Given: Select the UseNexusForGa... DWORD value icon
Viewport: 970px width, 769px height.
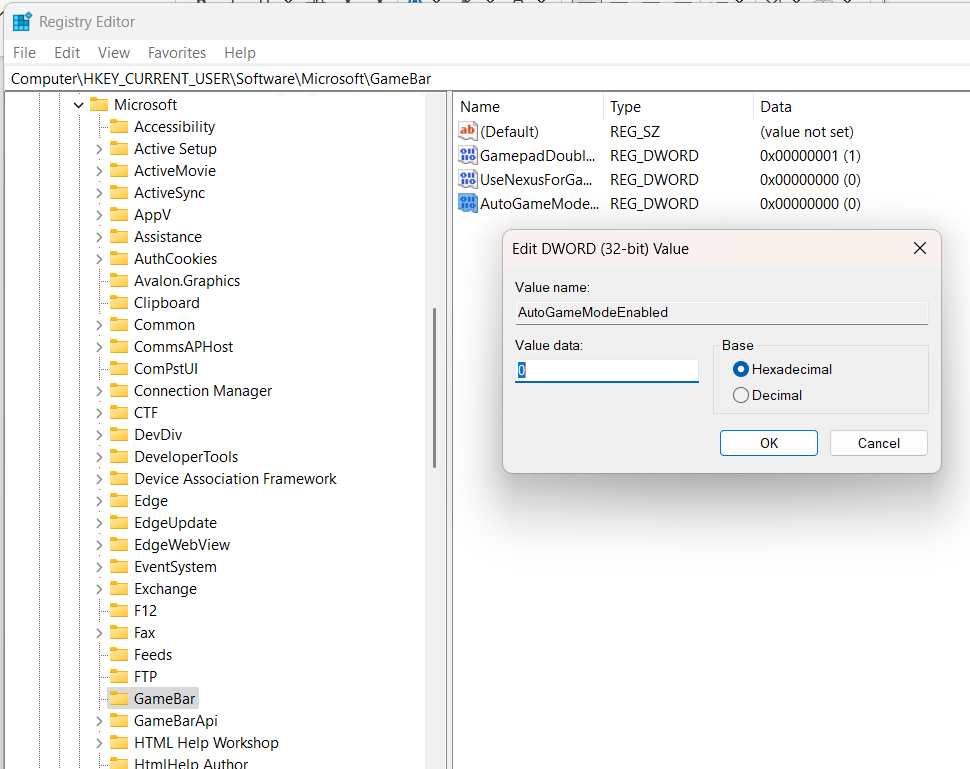Looking at the screenshot, I should point(467,179).
